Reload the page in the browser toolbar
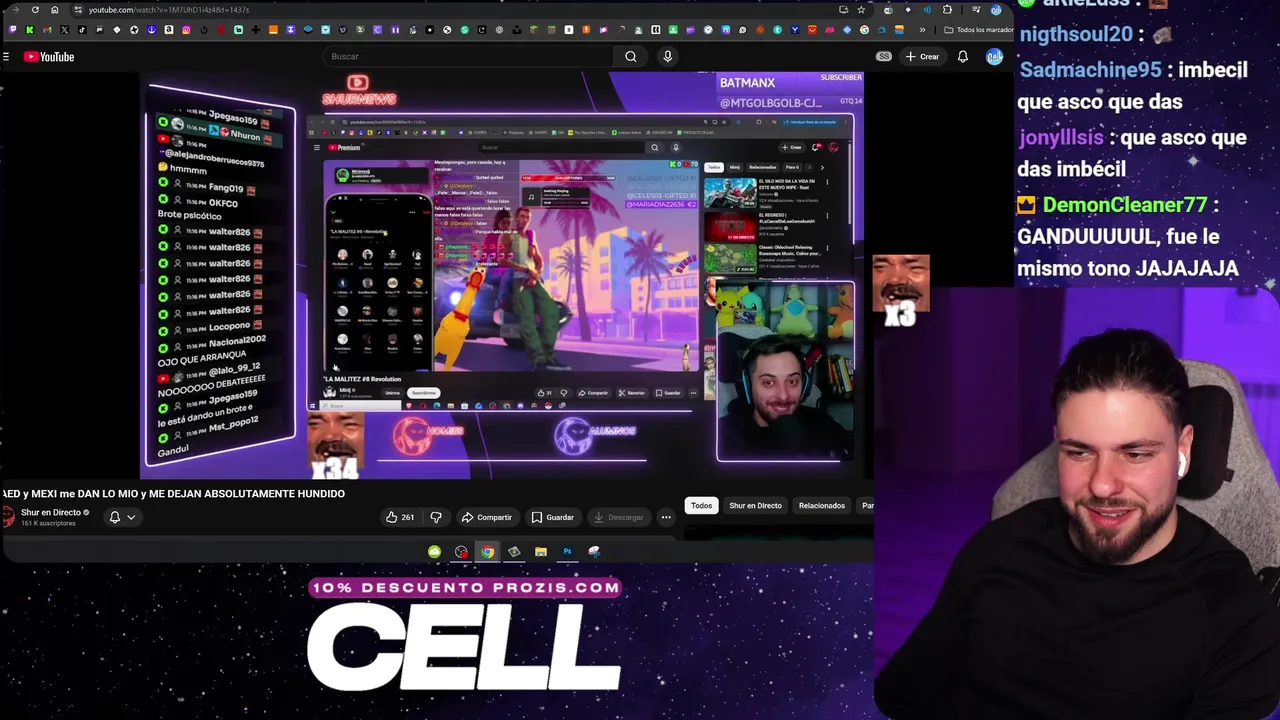The image size is (1280, 720). pos(35,10)
